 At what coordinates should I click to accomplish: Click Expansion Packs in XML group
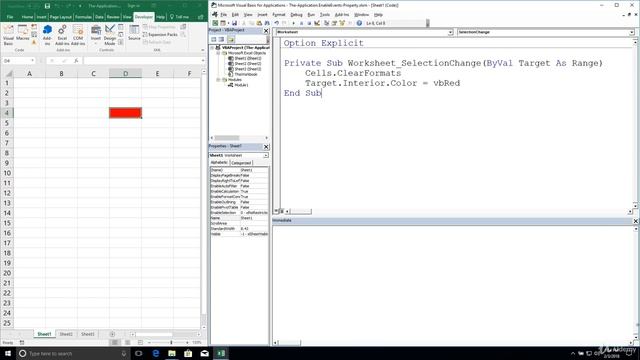(160, 35)
